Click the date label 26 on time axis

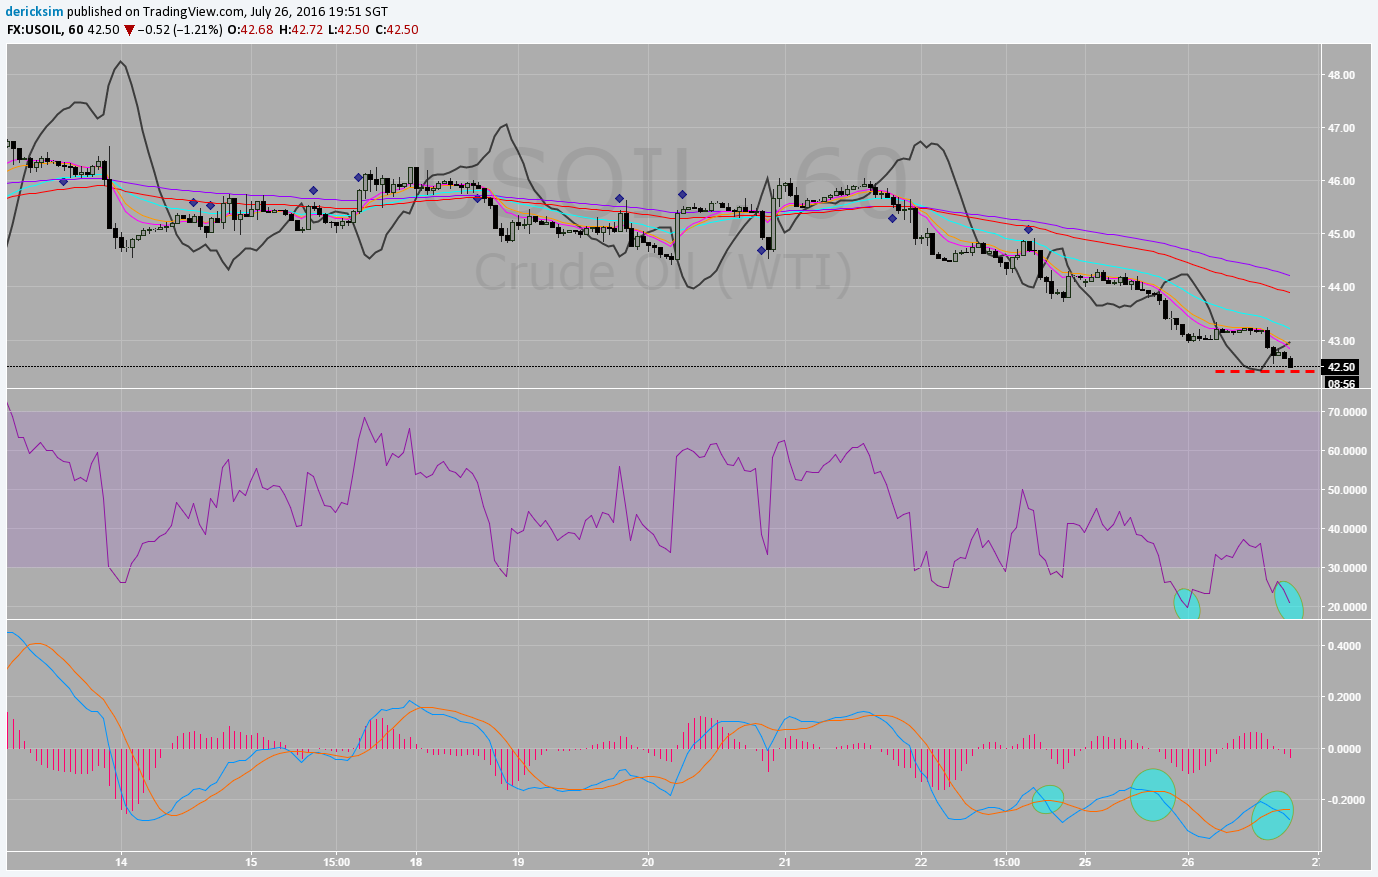coord(1188,861)
